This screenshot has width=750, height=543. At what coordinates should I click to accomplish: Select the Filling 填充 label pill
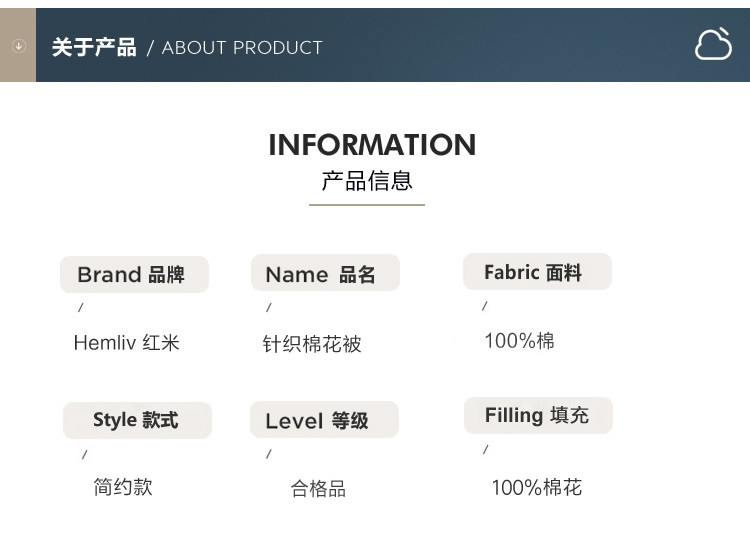538,415
